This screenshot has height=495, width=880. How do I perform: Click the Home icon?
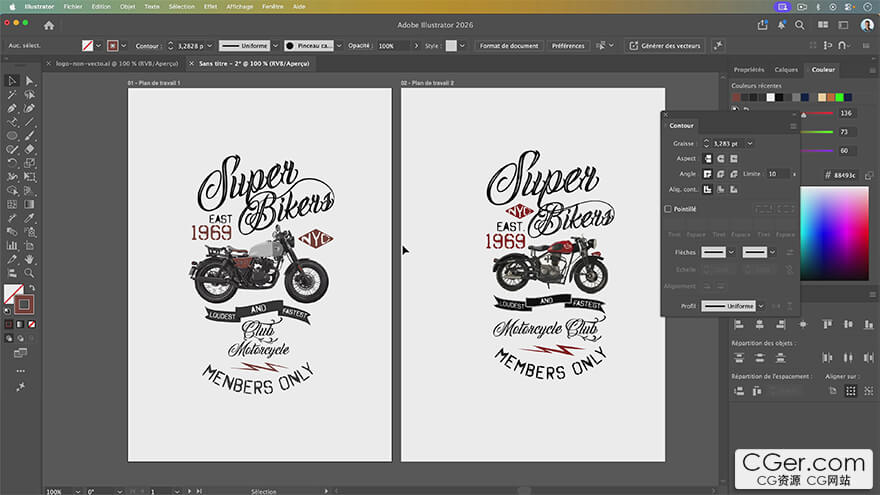[49, 25]
